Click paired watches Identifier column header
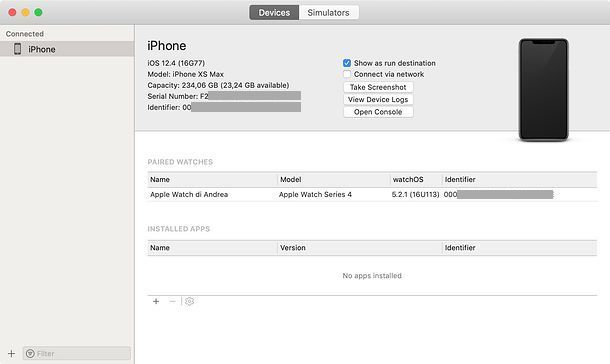Image resolution: width=610 pixels, height=364 pixels. coord(519,180)
